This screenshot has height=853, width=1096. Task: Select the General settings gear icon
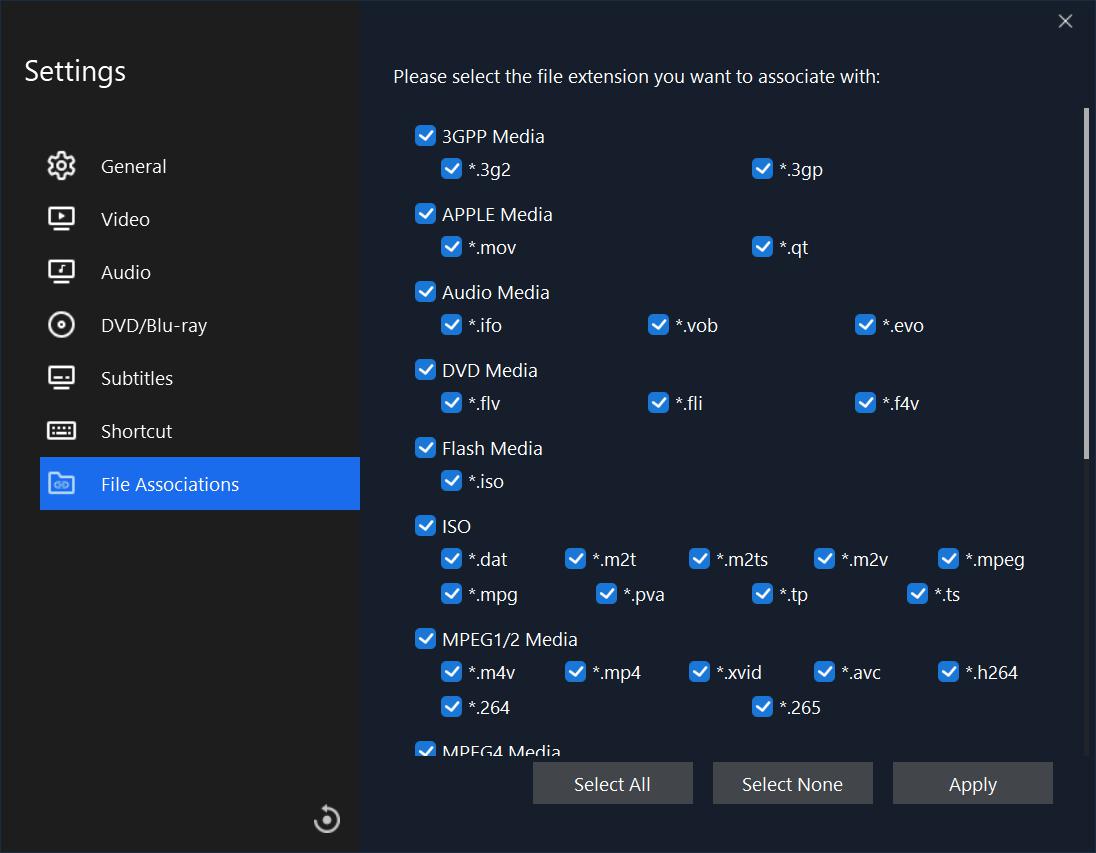point(61,166)
